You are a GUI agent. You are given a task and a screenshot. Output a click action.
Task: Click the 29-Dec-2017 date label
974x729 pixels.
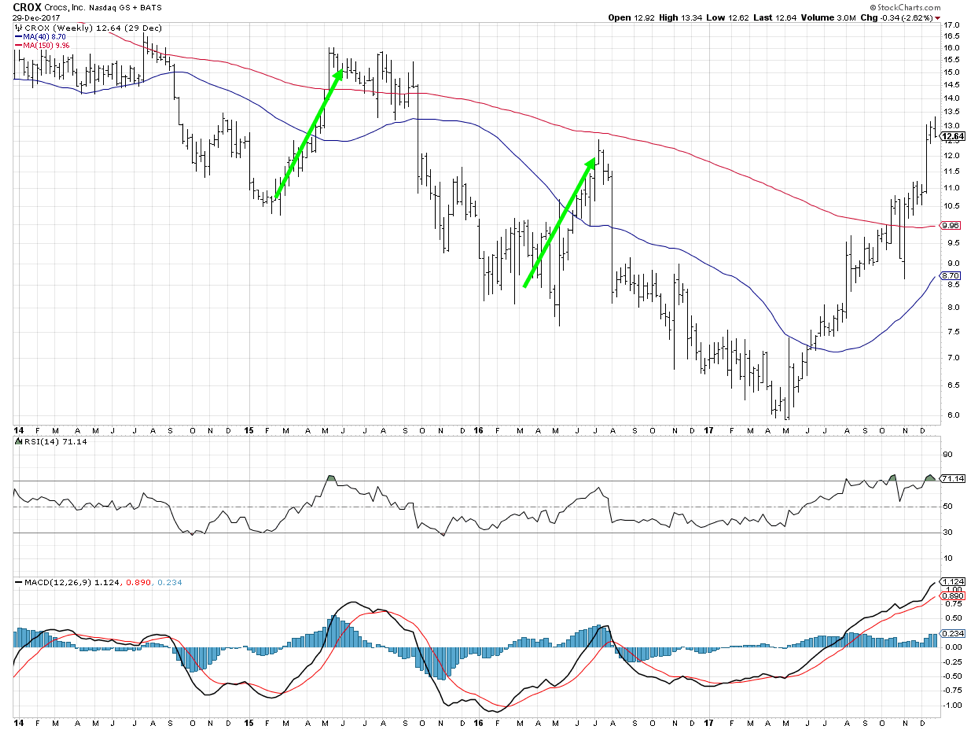(x=36, y=18)
